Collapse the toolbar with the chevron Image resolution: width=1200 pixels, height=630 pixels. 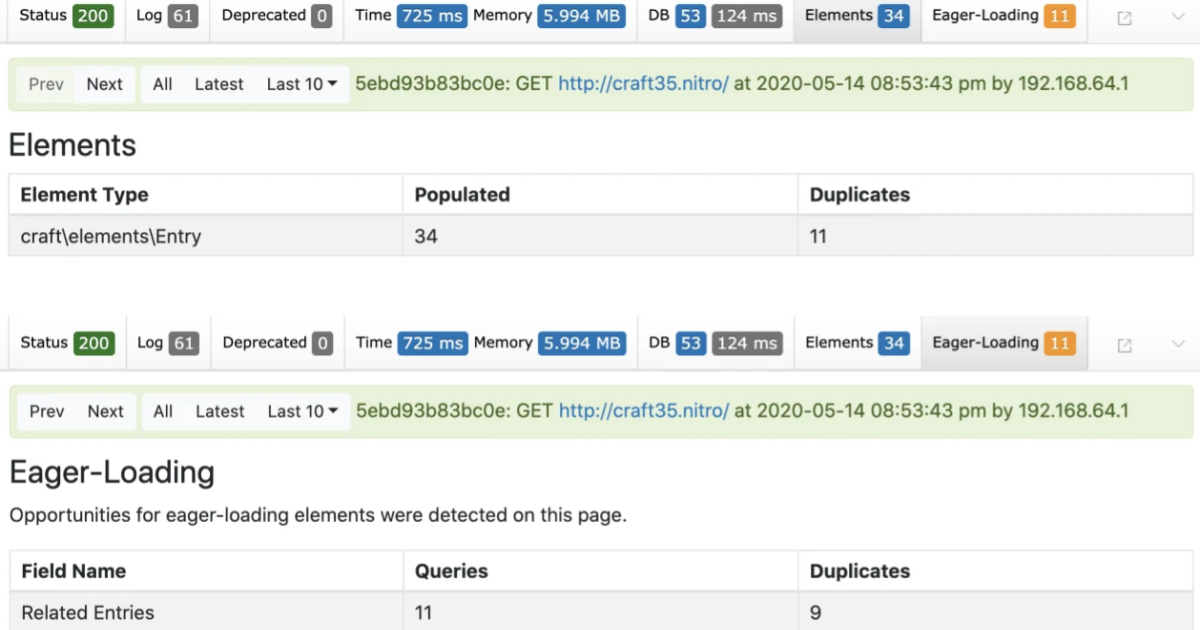point(1175,15)
